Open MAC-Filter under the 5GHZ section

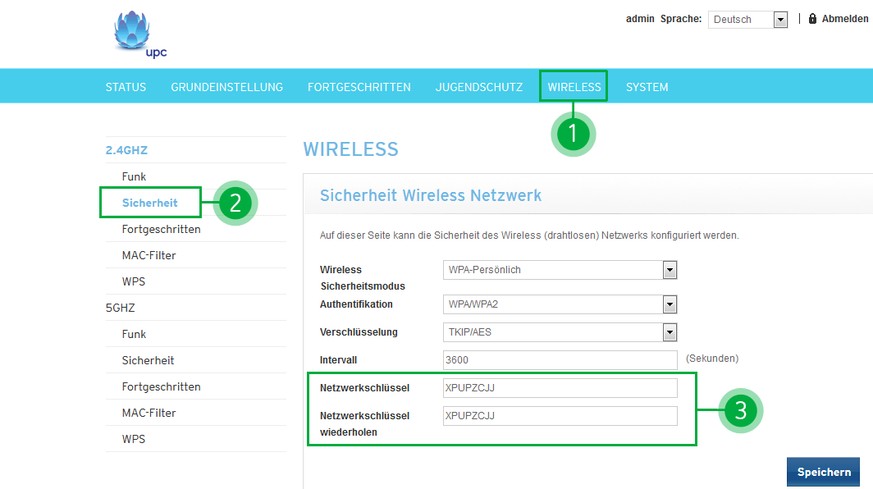pos(149,413)
